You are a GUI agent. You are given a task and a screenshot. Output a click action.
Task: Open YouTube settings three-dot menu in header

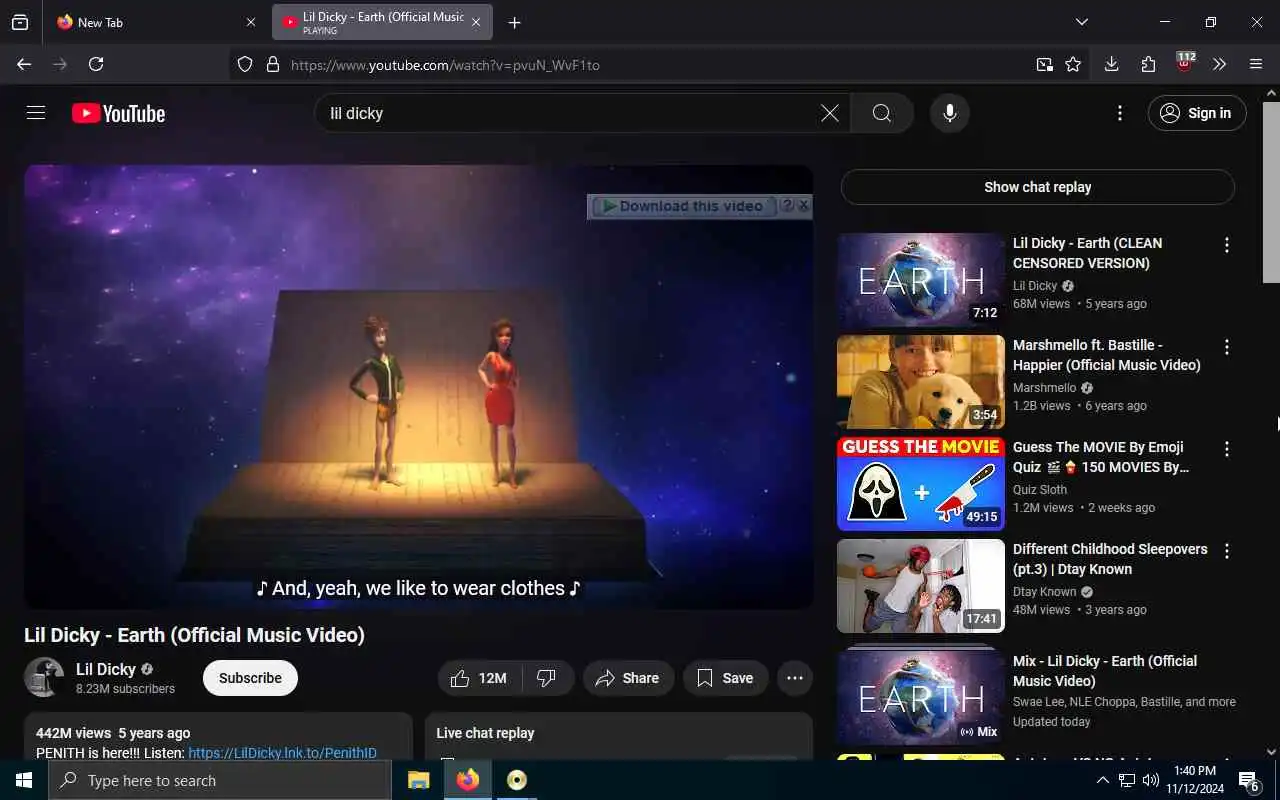pyautogui.click(x=1120, y=113)
